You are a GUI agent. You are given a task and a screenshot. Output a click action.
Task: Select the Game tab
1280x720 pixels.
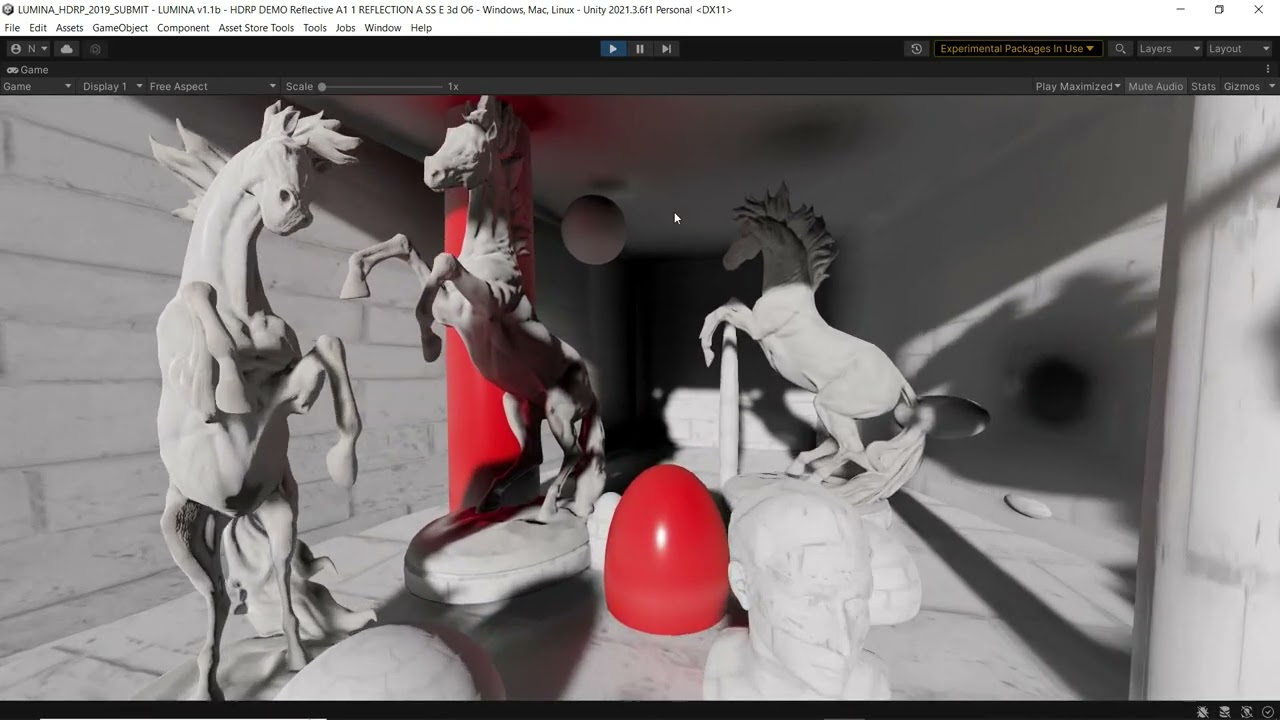pos(28,70)
